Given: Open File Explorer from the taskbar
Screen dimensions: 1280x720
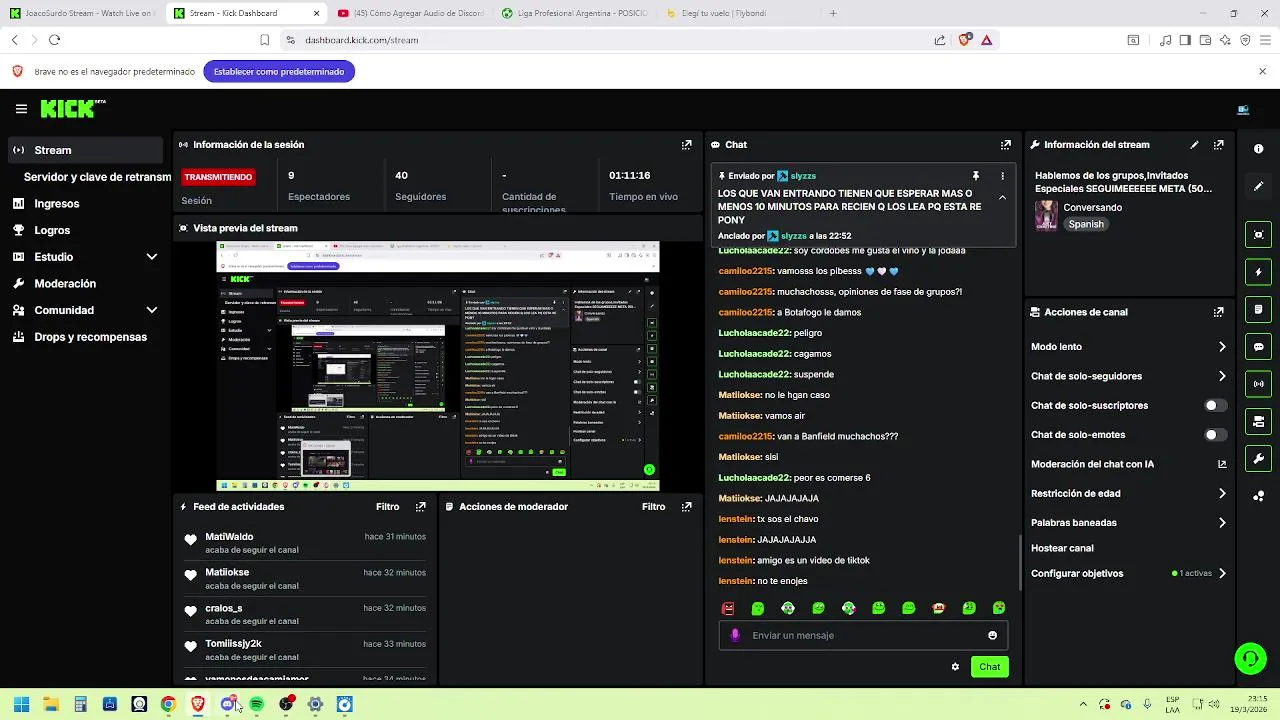Looking at the screenshot, I should click(x=51, y=704).
